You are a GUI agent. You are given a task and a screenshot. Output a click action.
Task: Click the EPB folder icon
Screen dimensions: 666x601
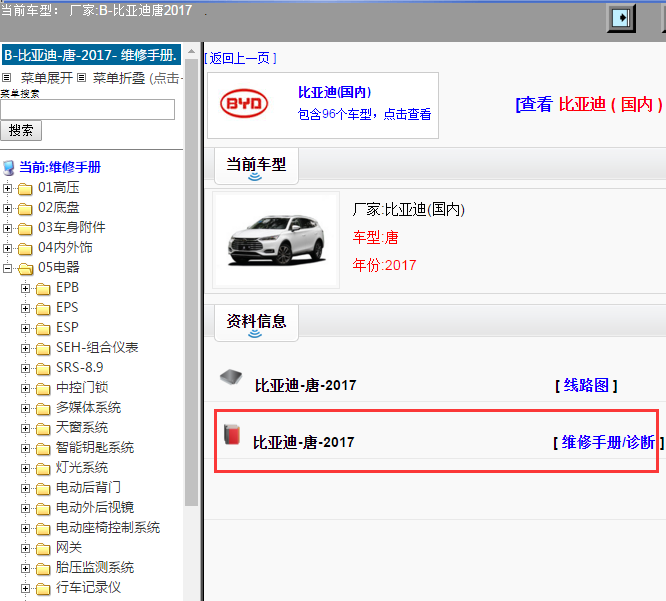tap(43, 289)
